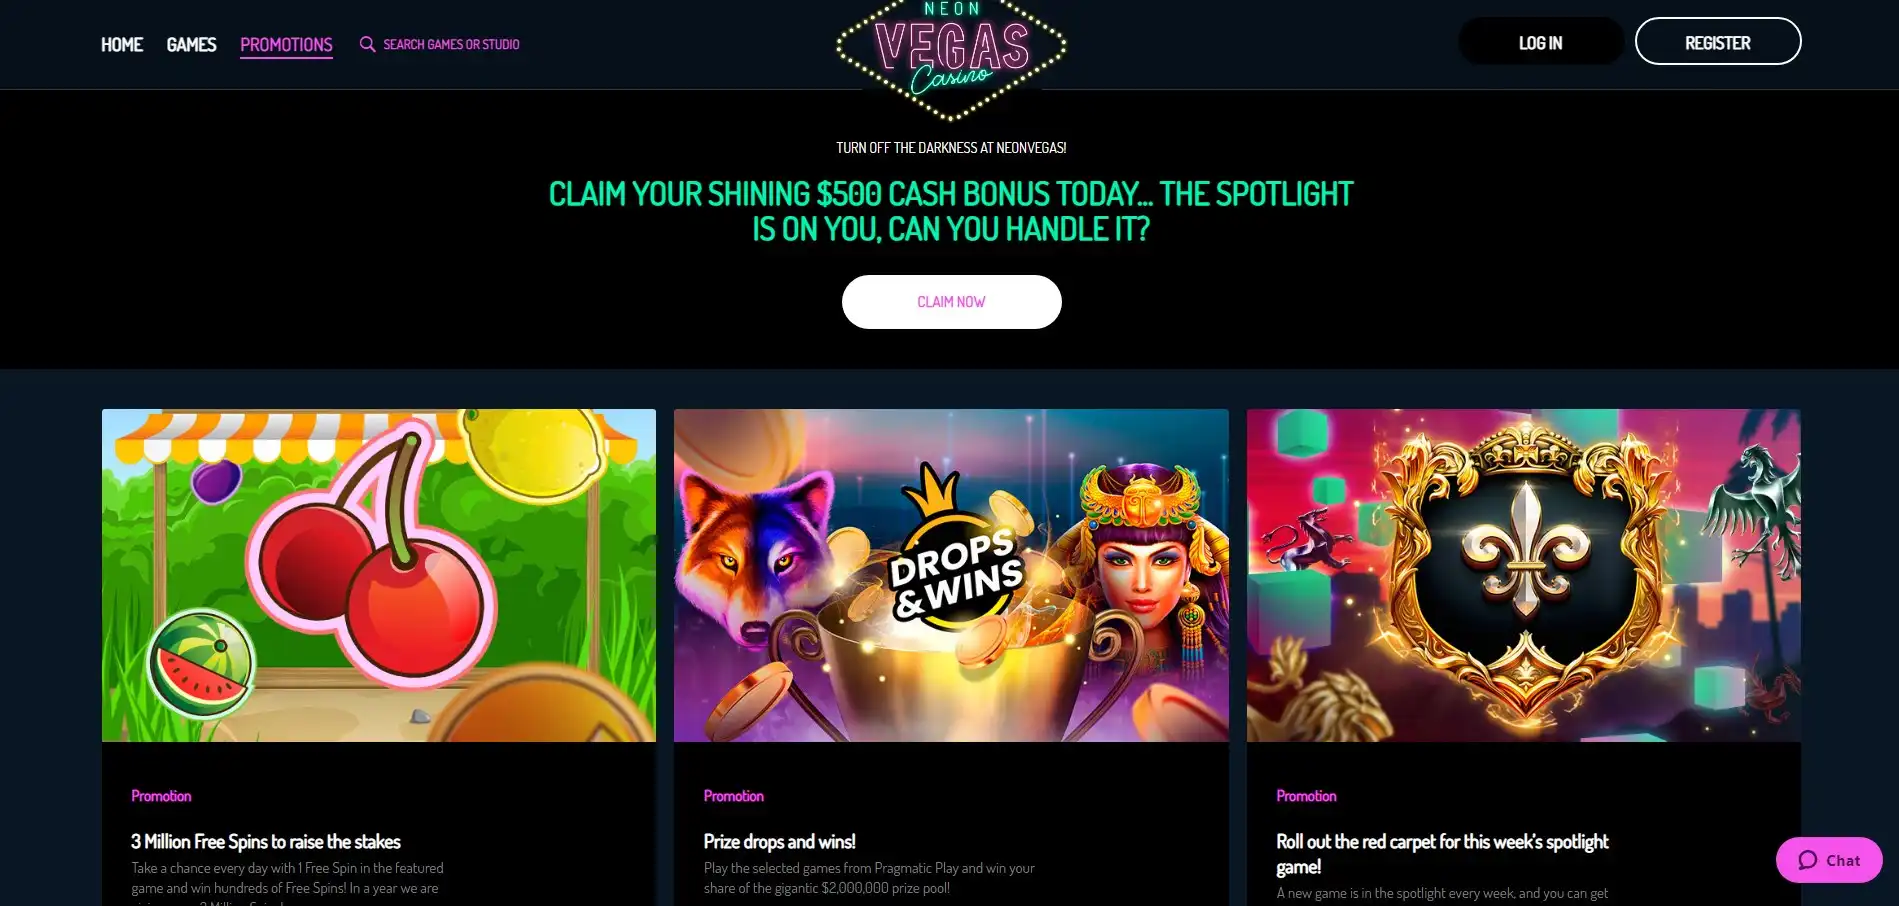Open the Drops & Wins promotion image
This screenshot has height=906, width=1899.
(x=951, y=575)
